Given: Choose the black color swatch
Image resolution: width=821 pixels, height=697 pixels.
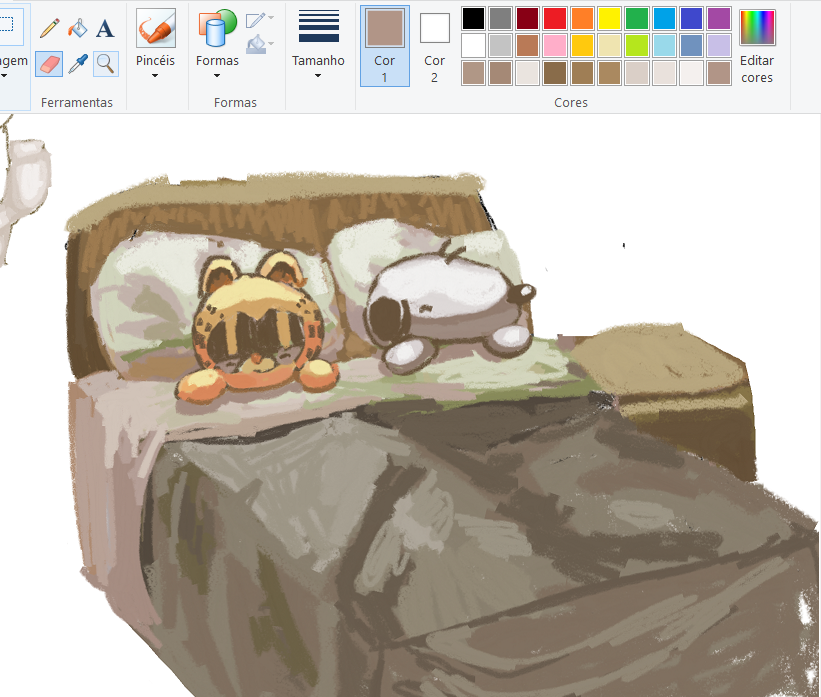Looking at the screenshot, I should [473, 19].
